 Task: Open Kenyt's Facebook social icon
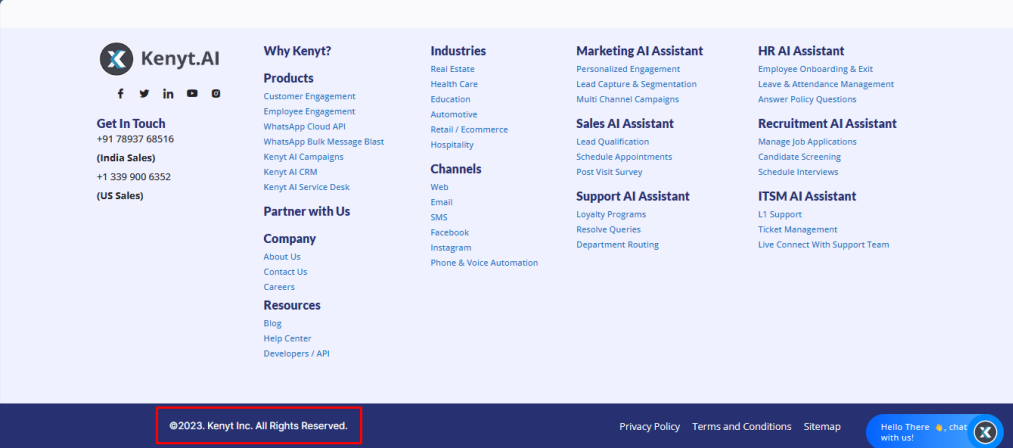(120, 94)
